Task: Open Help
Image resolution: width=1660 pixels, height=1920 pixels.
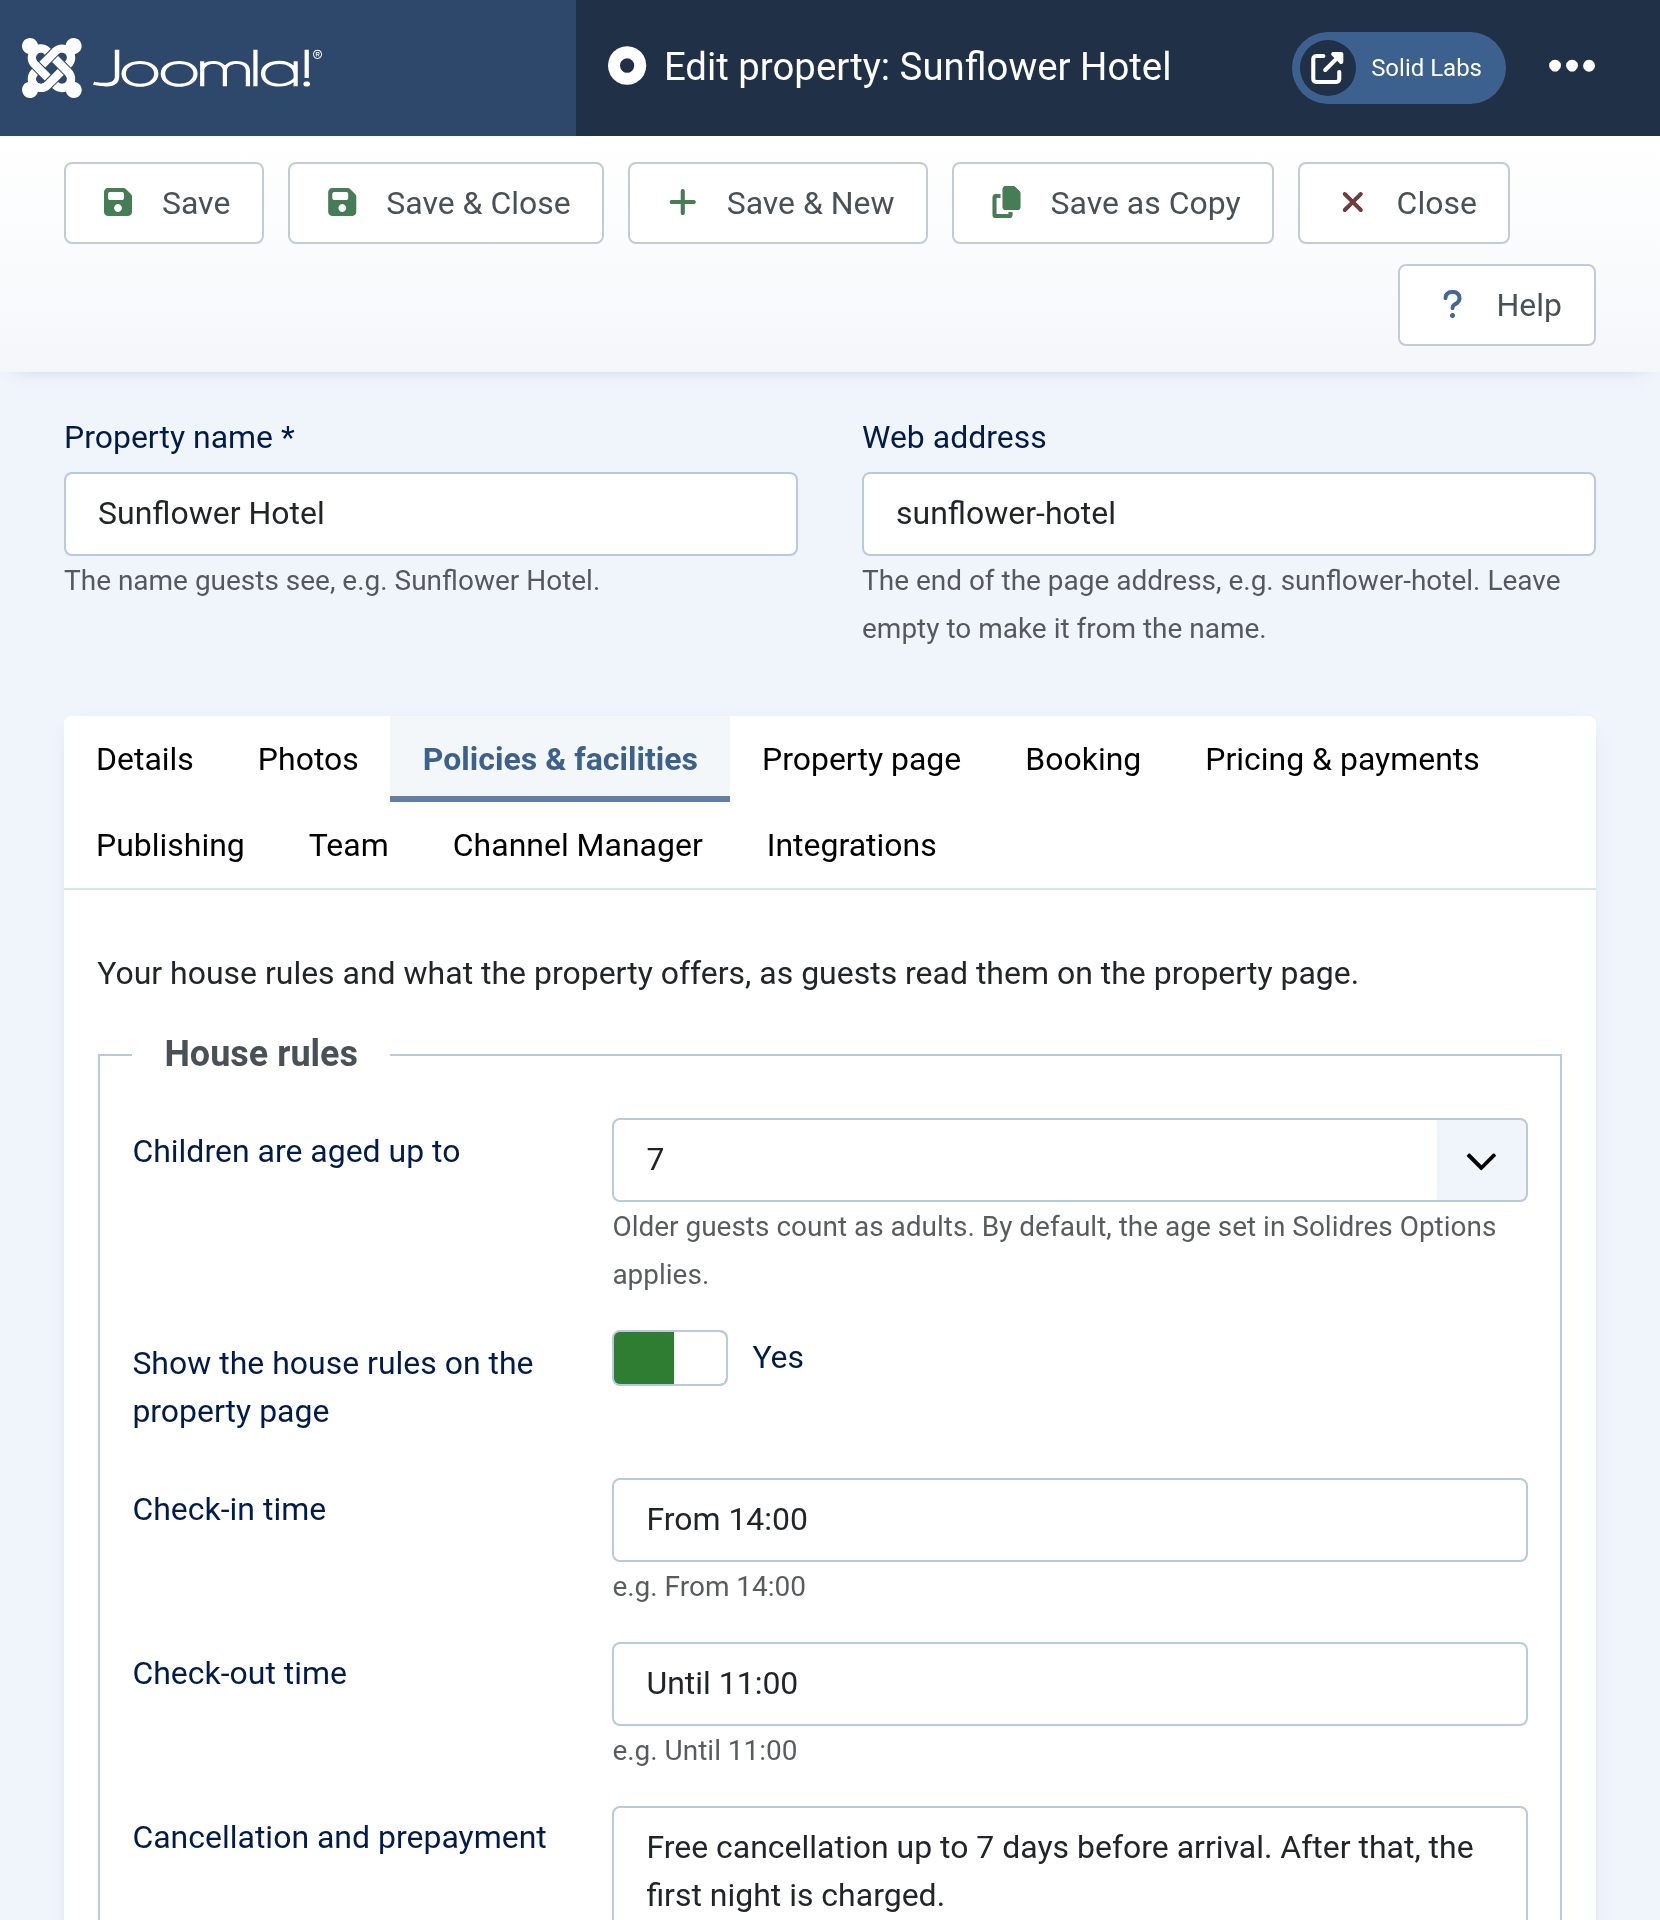Action: pyautogui.click(x=1497, y=305)
